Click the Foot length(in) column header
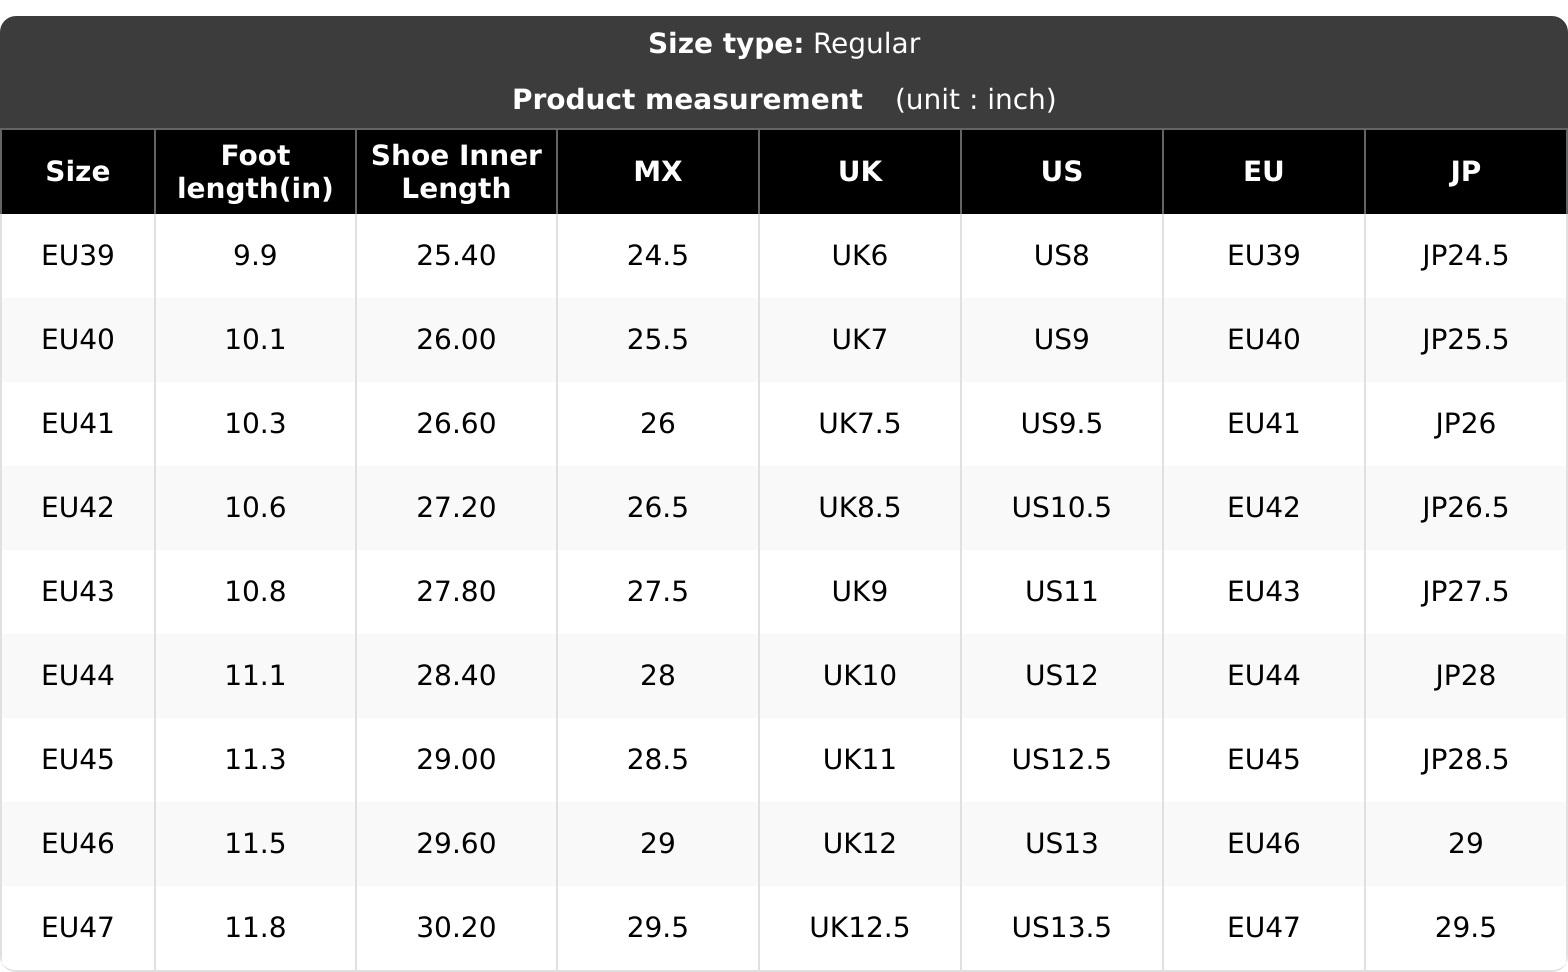The image size is (1568, 972). pyautogui.click(x=255, y=171)
